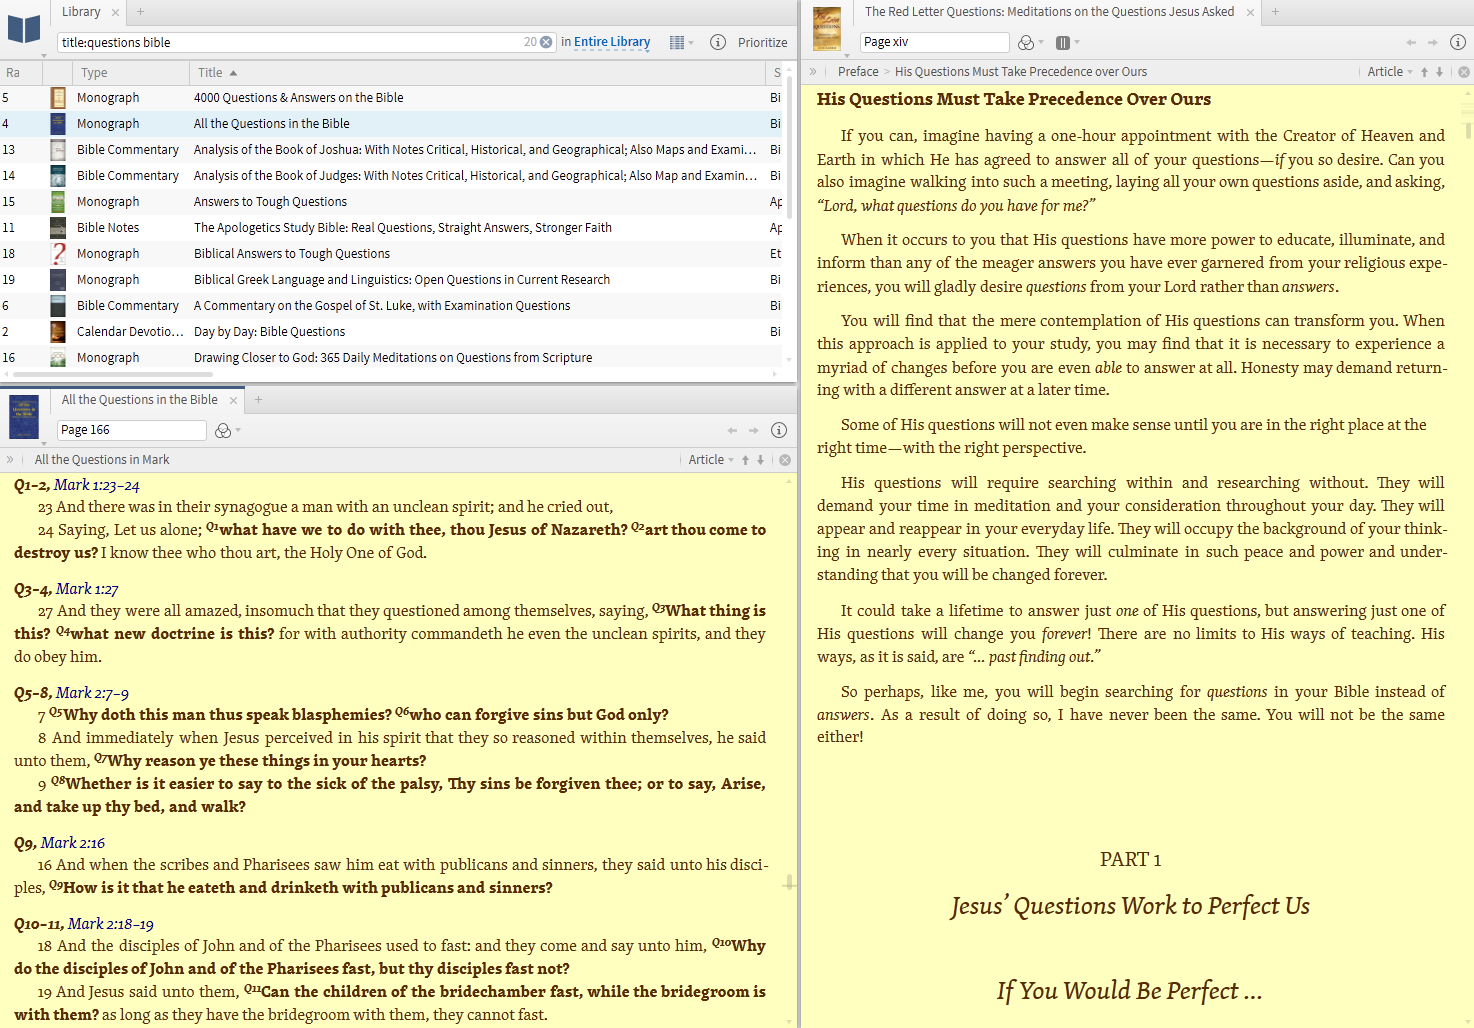The width and height of the screenshot is (1474, 1028).
Task: Click the Prioritize button
Action: (x=763, y=42)
